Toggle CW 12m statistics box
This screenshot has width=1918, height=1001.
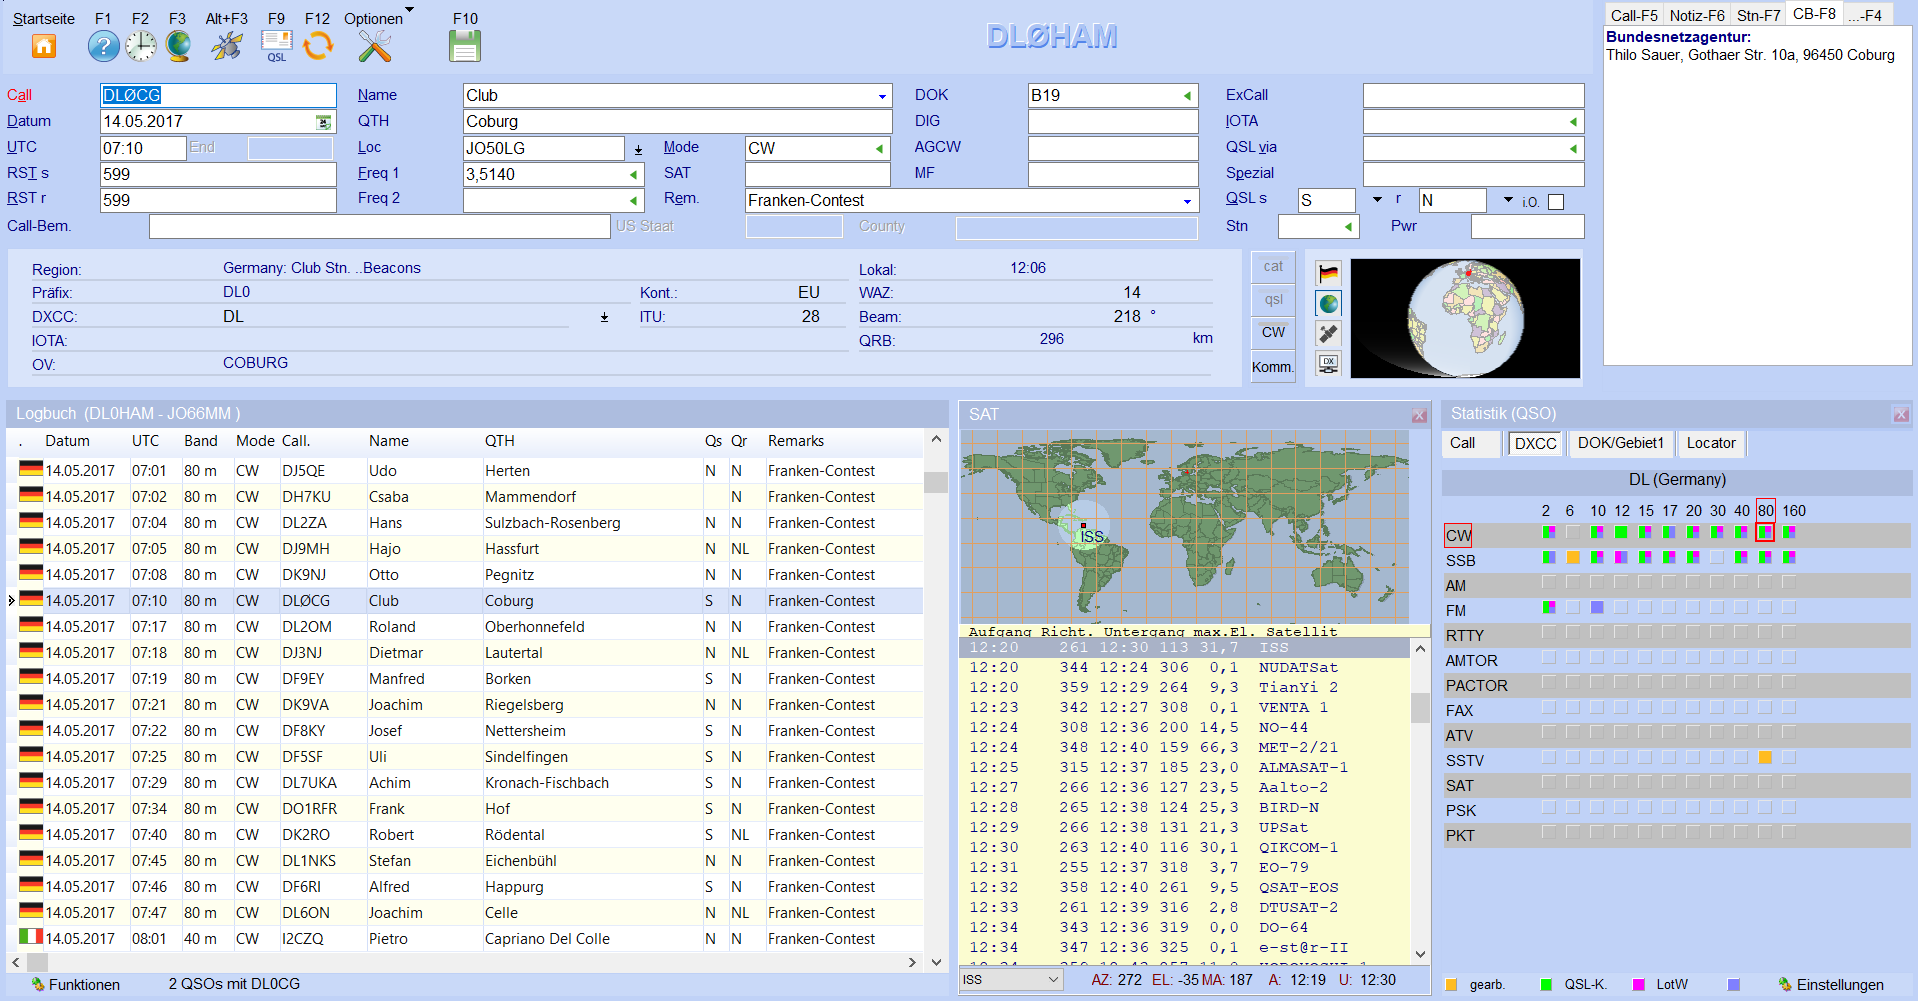tap(1621, 532)
